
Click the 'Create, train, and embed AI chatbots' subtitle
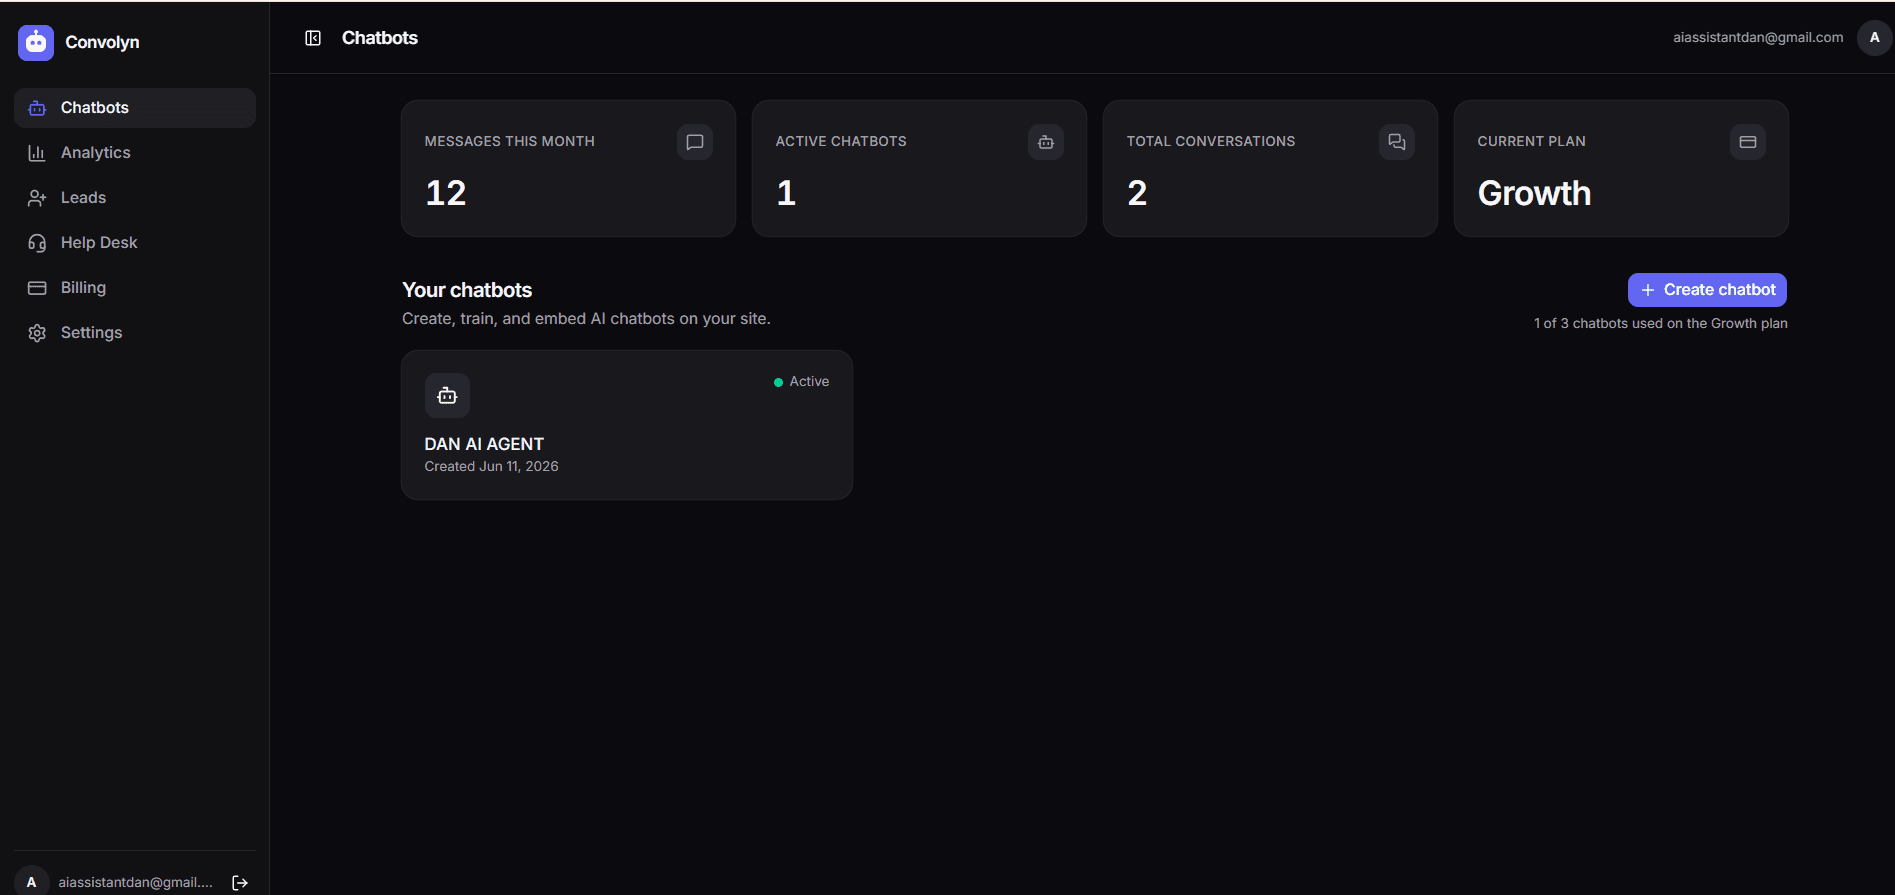586,319
